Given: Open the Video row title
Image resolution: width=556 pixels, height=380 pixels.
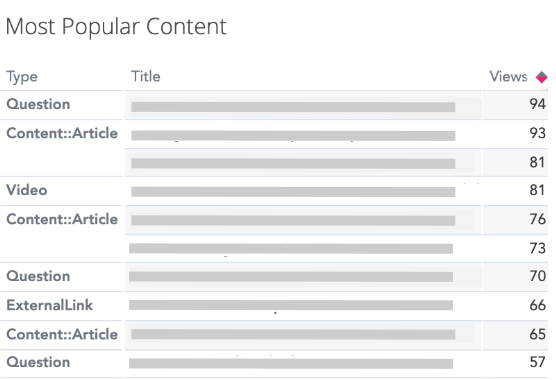Looking at the screenshot, I should [x=293, y=192].
